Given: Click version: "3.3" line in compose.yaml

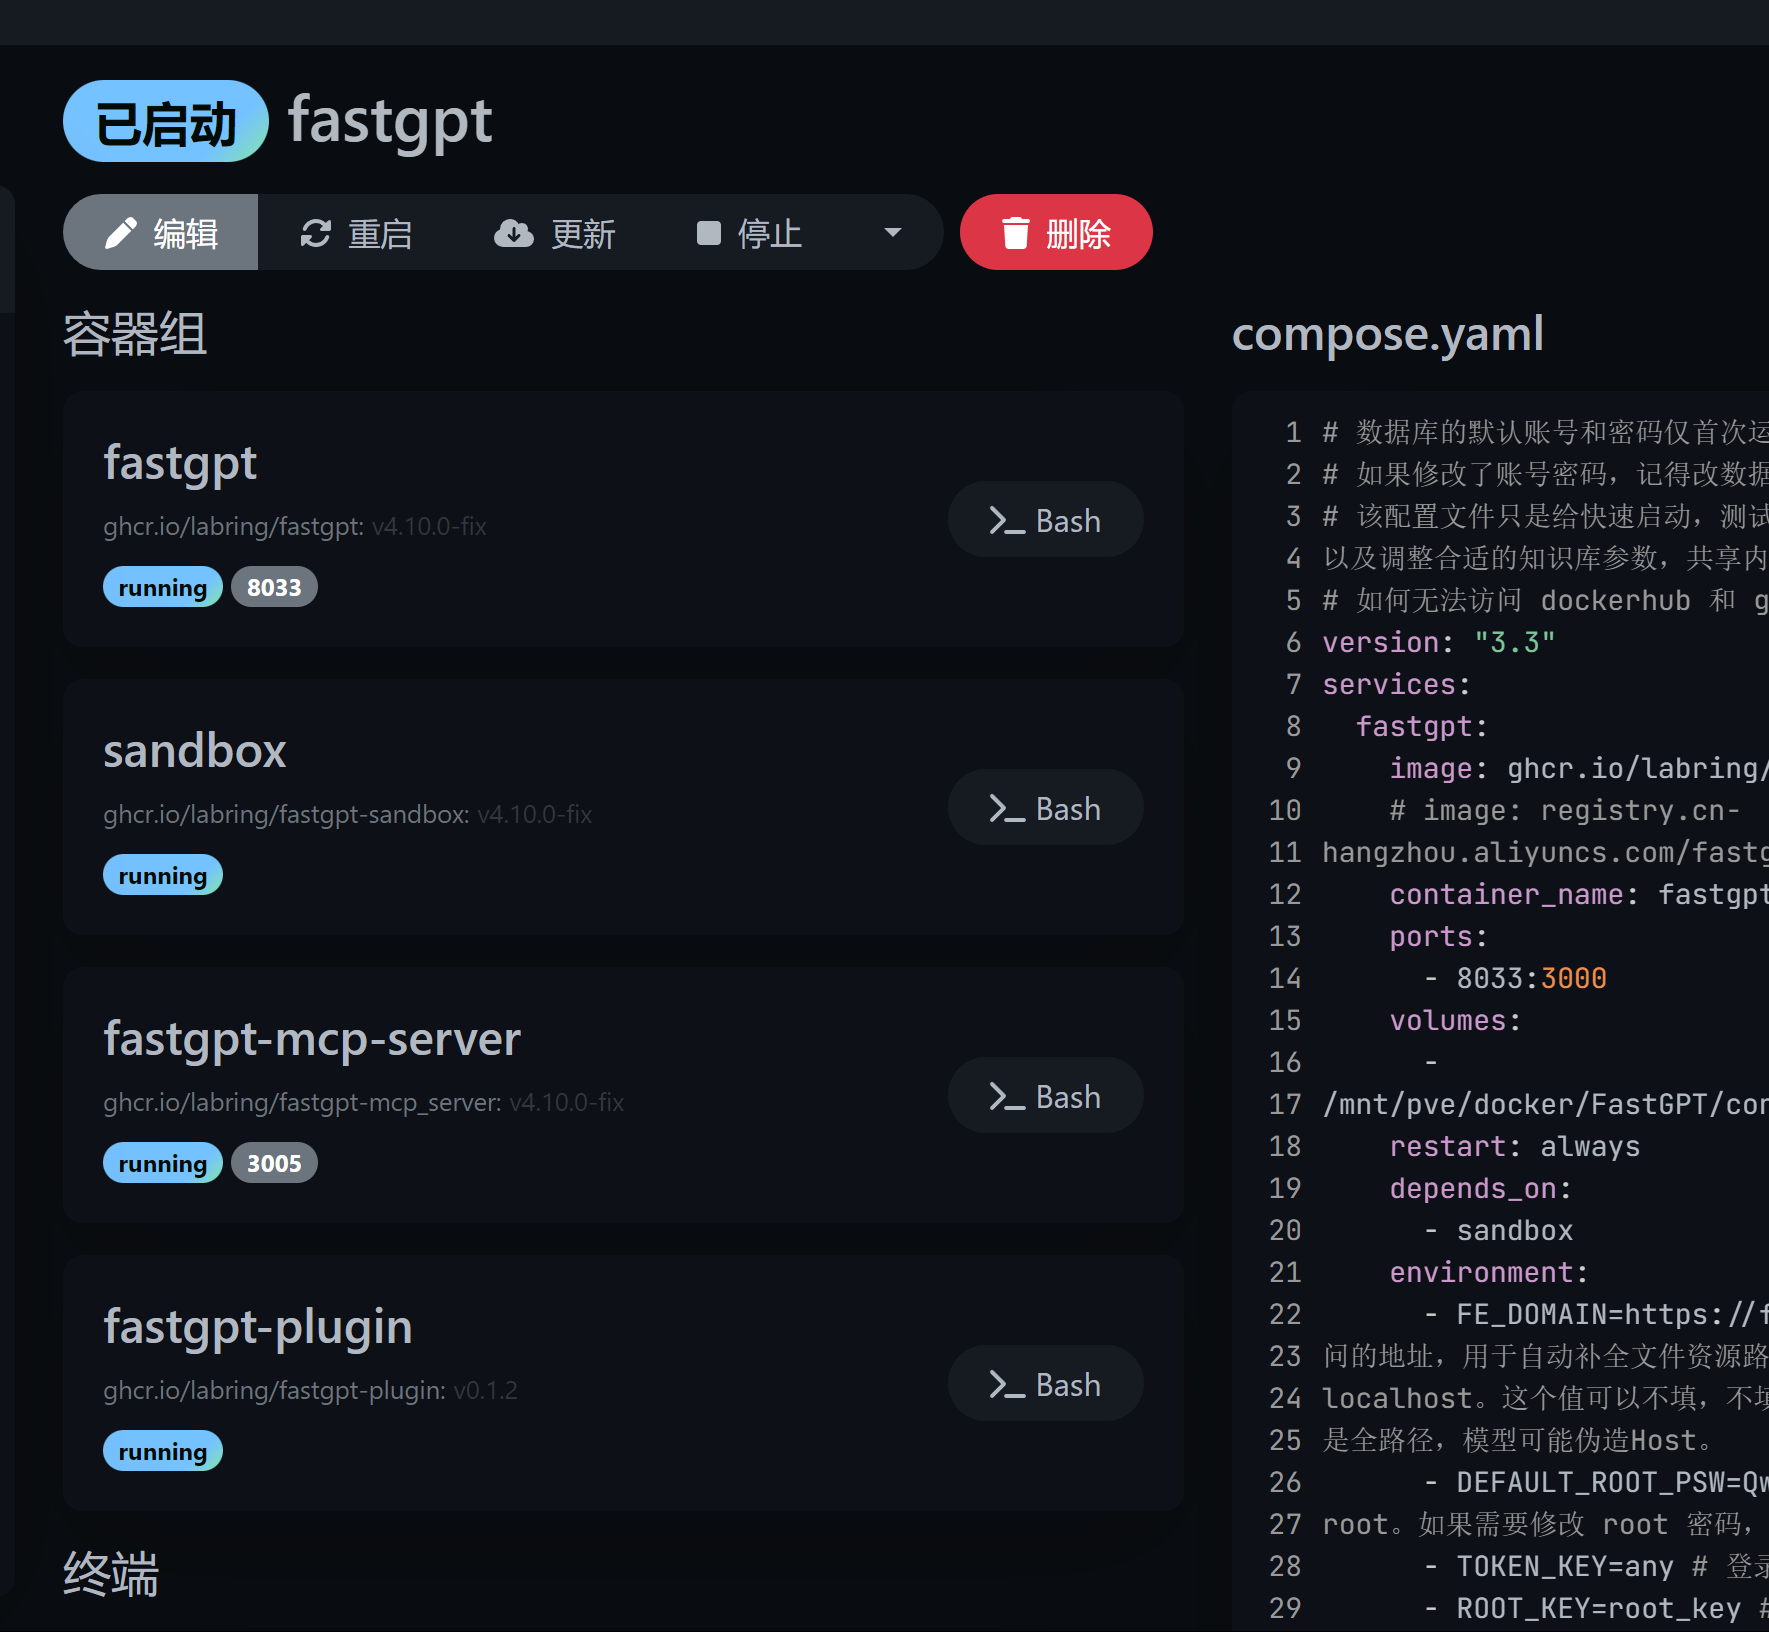Looking at the screenshot, I should coord(1438,642).
